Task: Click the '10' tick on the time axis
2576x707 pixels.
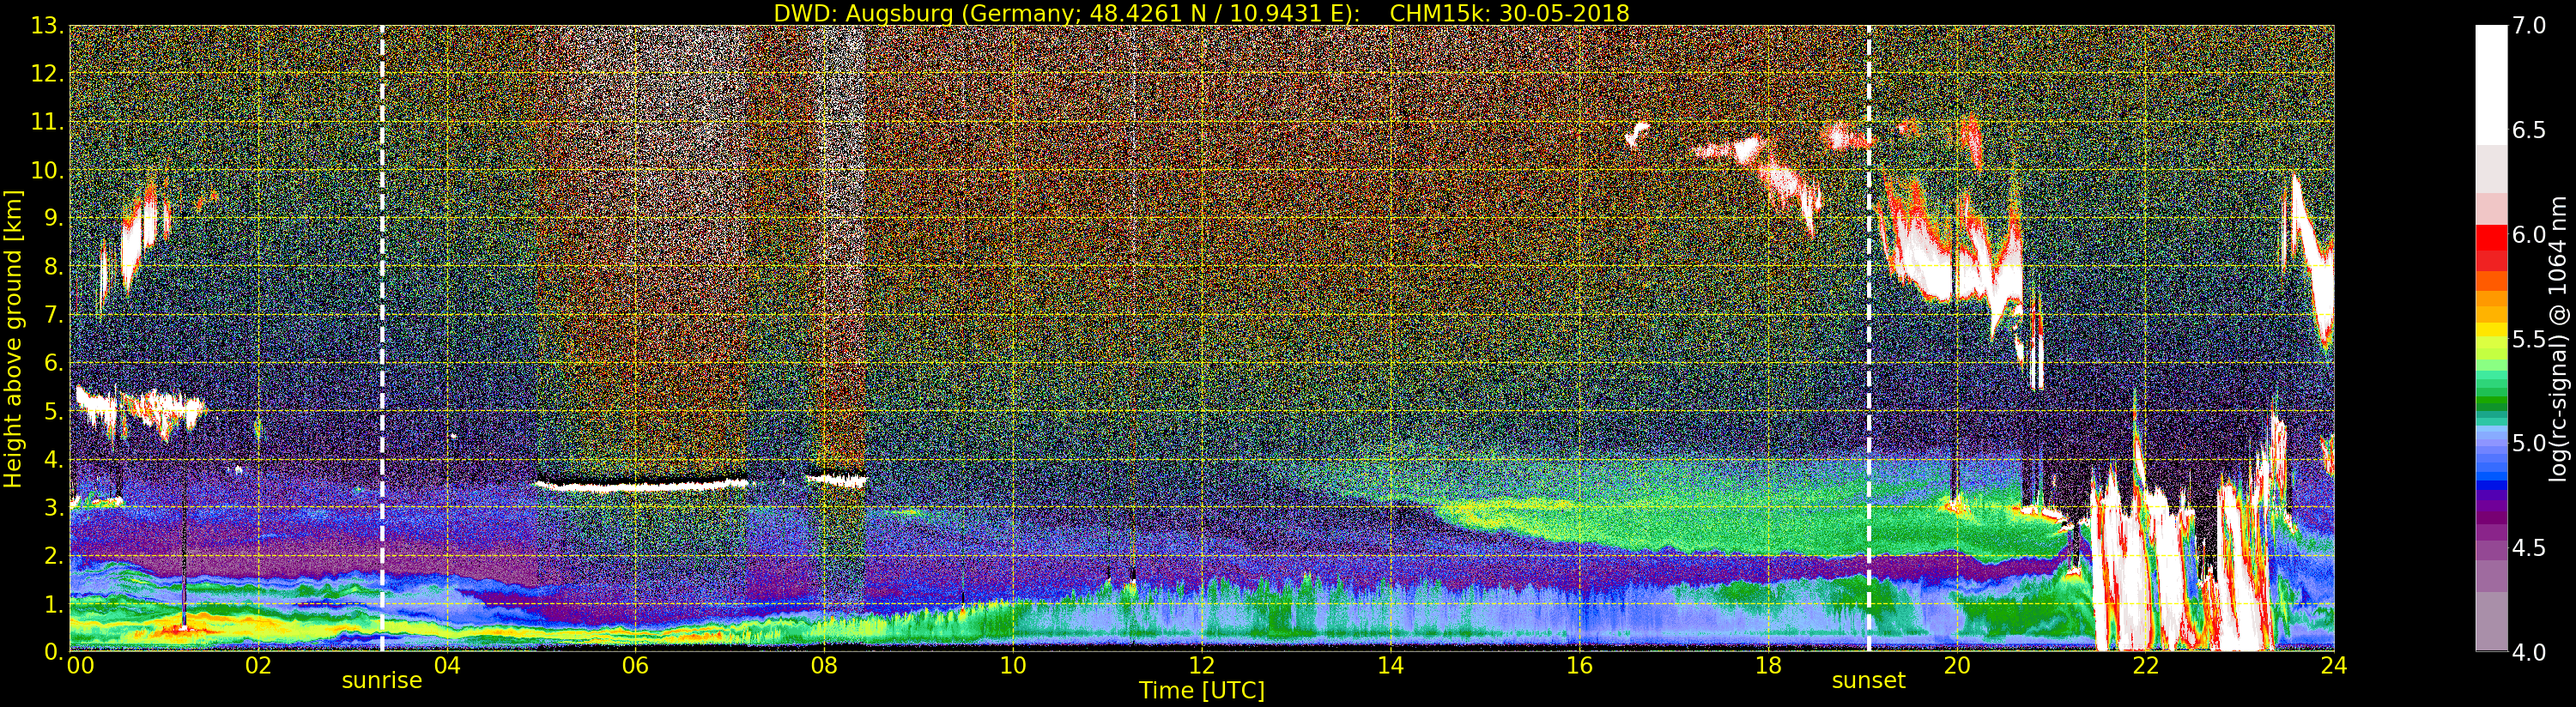Action: click(x=1012, y=666)
